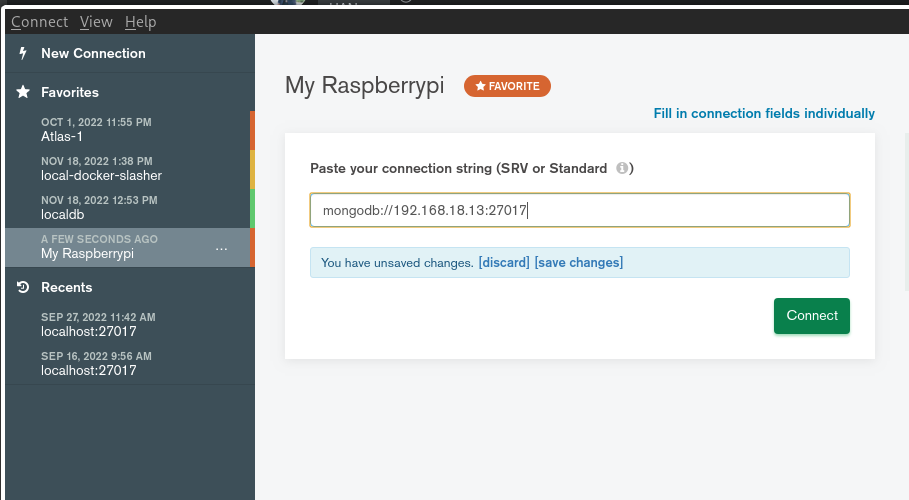
Task: Click the 'NOV 18, 2022 1:38 PM' timestamp
Action: [97, 161]
